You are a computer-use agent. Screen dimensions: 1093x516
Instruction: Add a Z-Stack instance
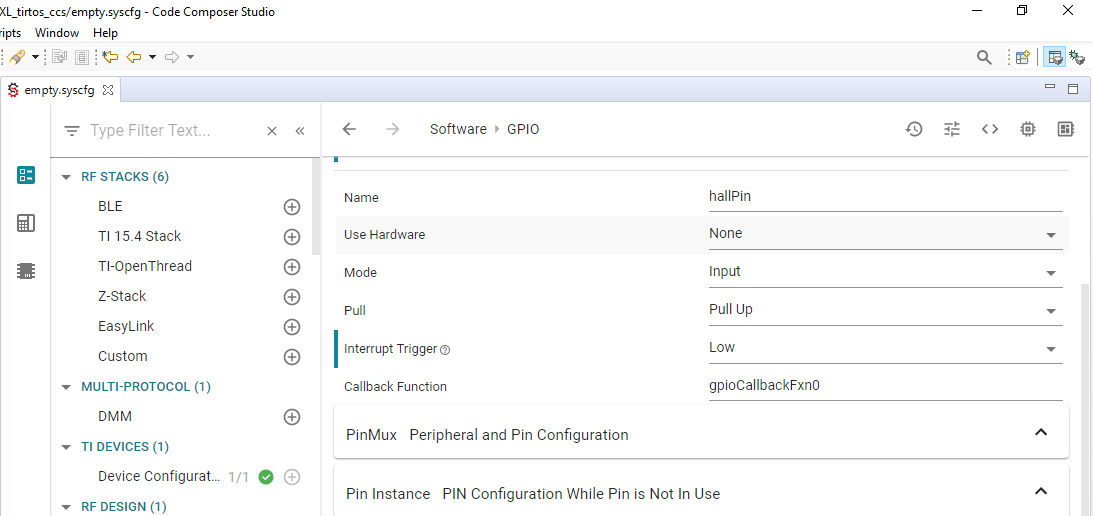tap(292, 297)
